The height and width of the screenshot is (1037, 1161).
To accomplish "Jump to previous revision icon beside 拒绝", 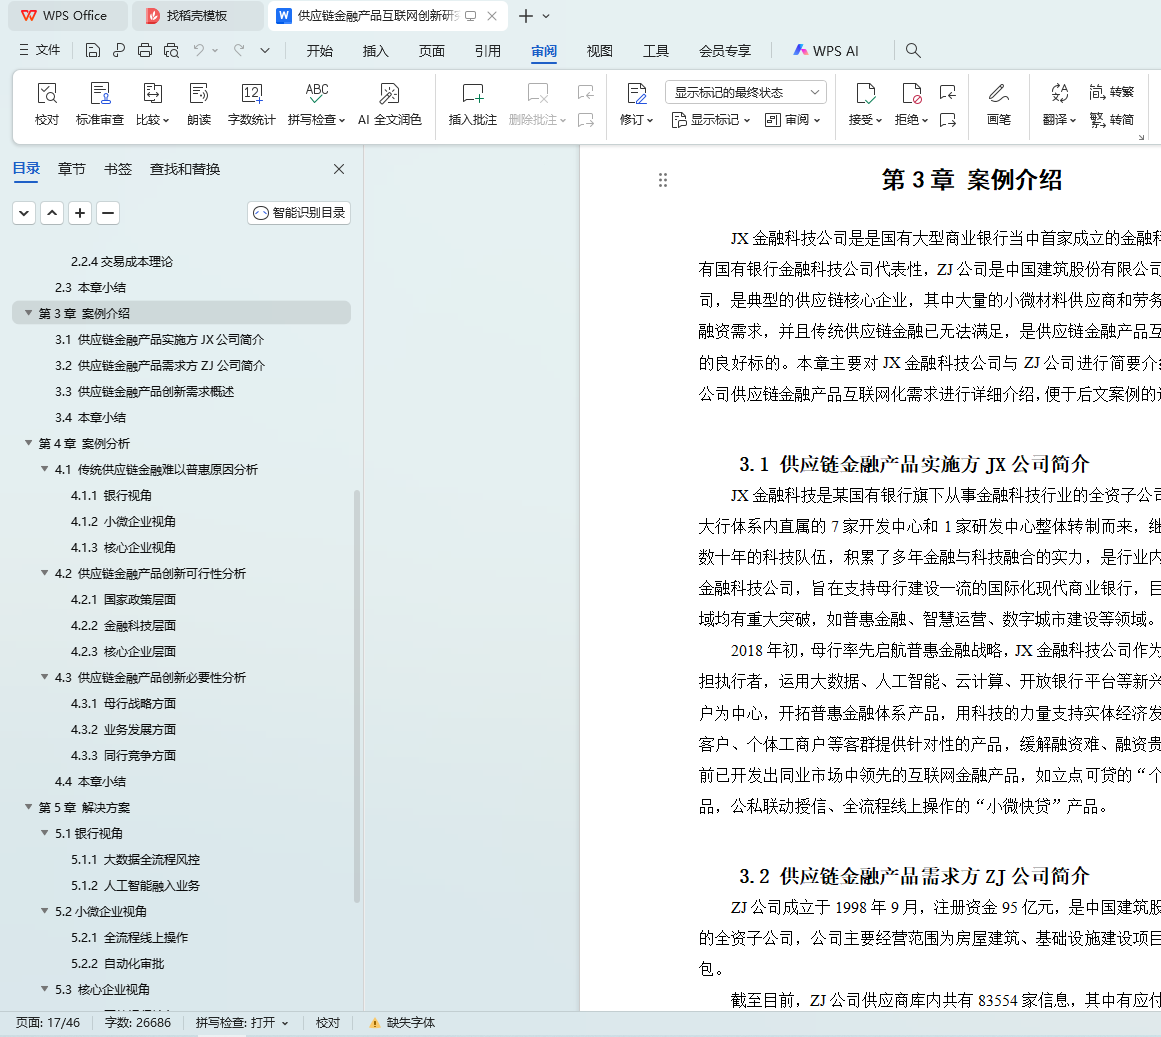I will pos(947,92).
